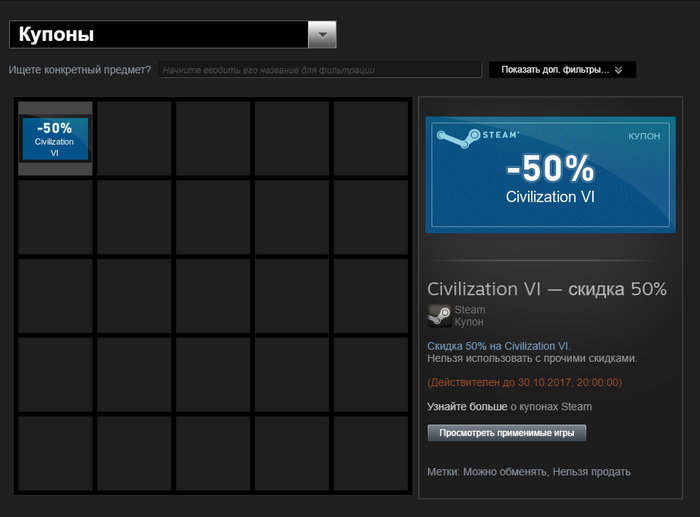Click the title Civilization VI — скидка 50%
The width and height of the screenshot is (700, 517).
[546, 289]
